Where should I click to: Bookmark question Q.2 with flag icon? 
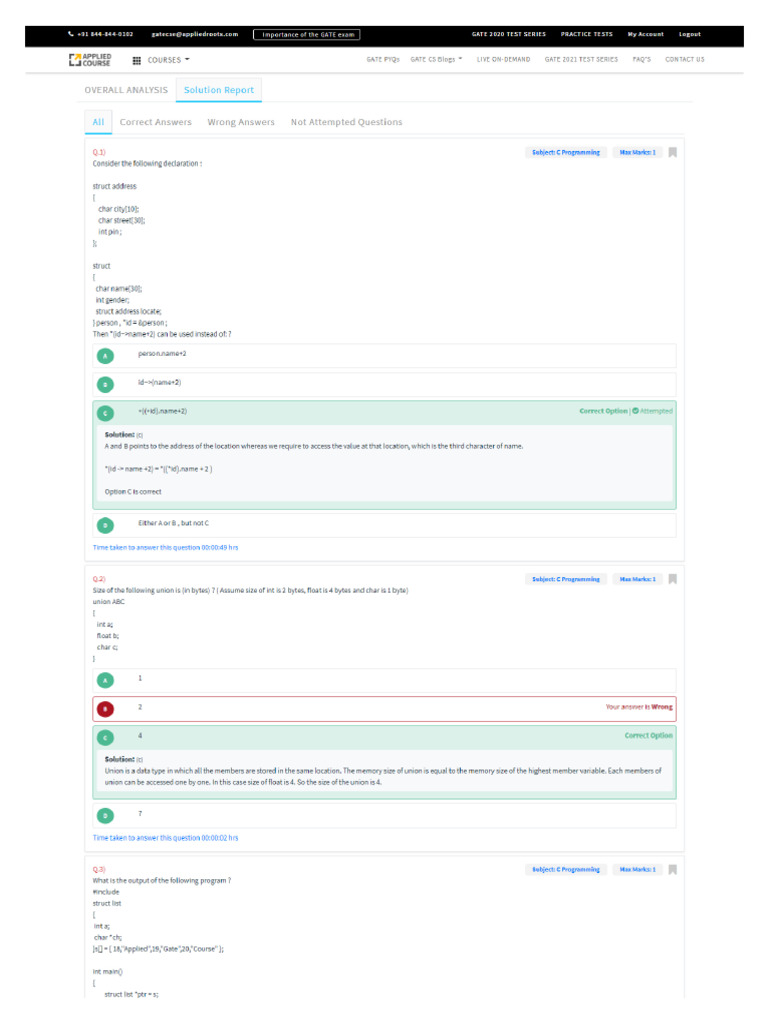click(673, 579)
